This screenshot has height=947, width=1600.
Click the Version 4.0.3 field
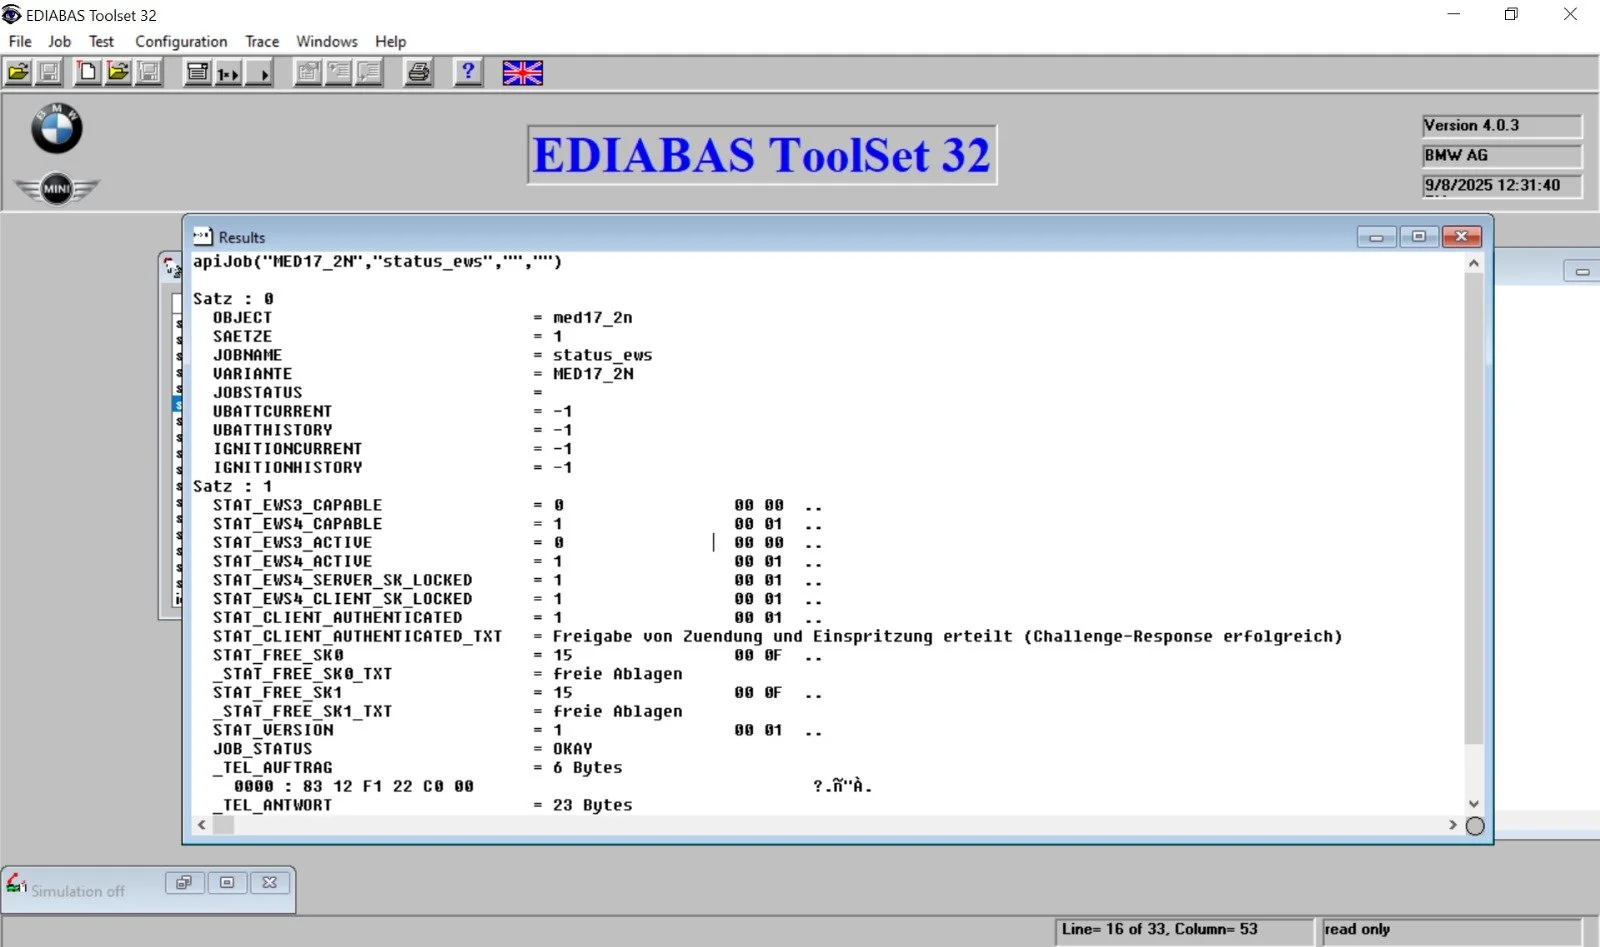[x=1502, y=126]
